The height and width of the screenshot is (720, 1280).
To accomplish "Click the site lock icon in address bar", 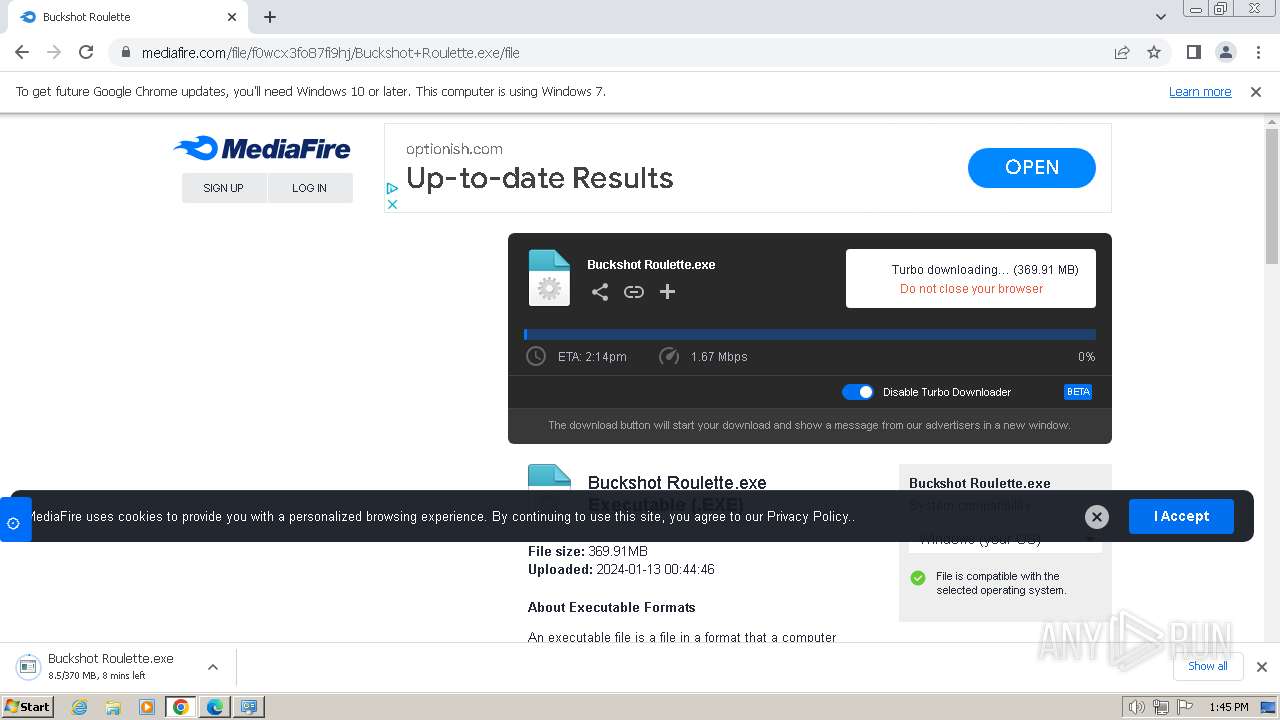I will point(125,53).
